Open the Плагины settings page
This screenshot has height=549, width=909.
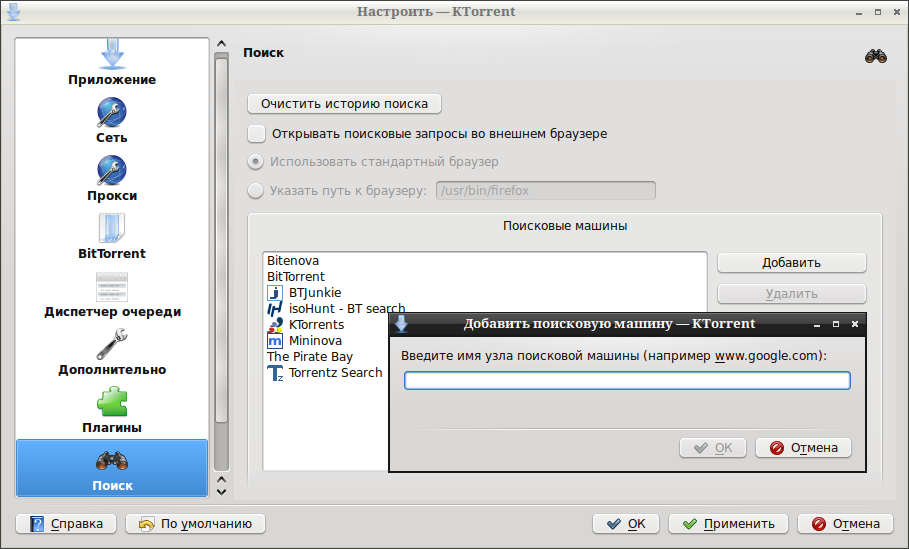(x=112, y=410)
